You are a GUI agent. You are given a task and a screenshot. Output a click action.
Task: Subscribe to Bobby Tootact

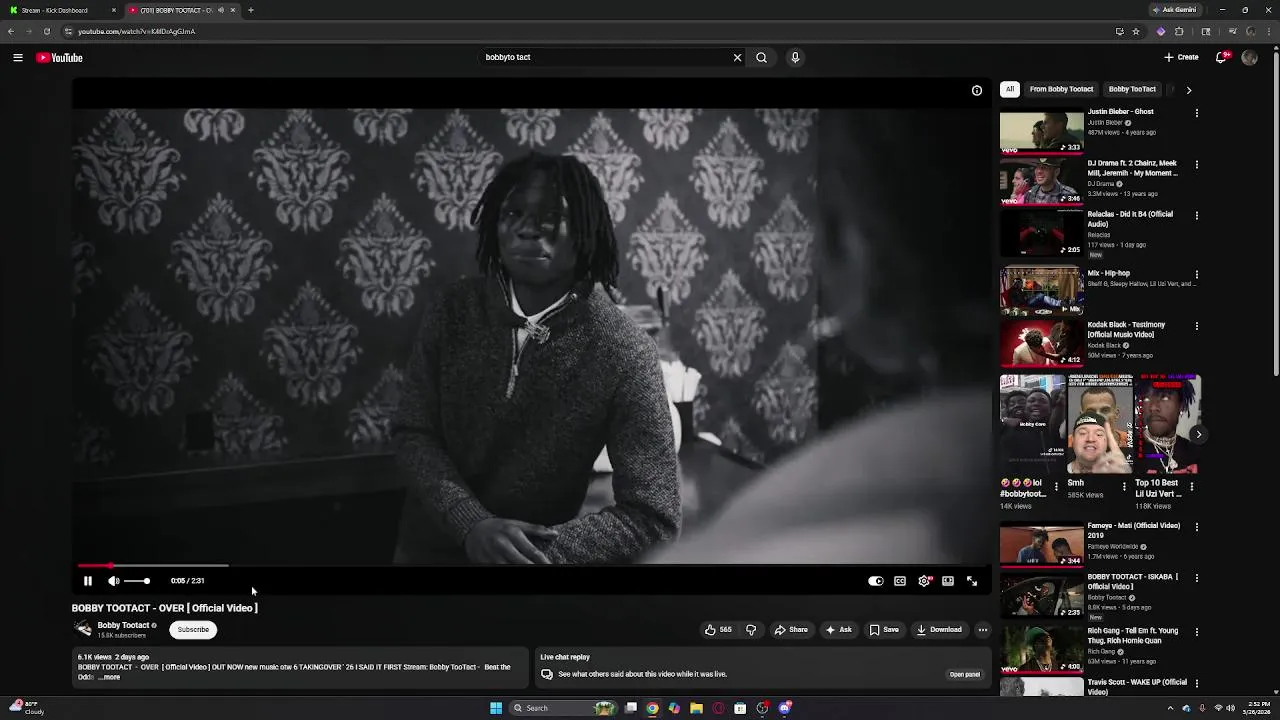193,630
